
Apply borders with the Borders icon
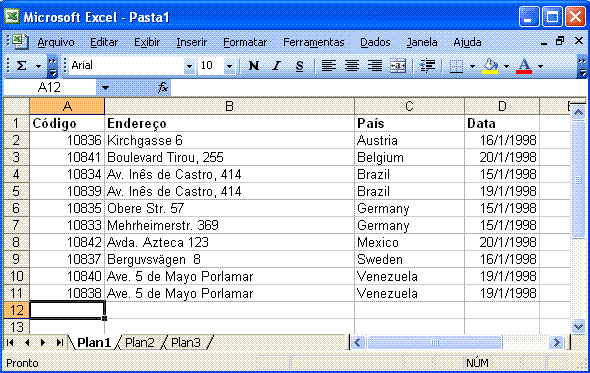click(x=456, y=66)
